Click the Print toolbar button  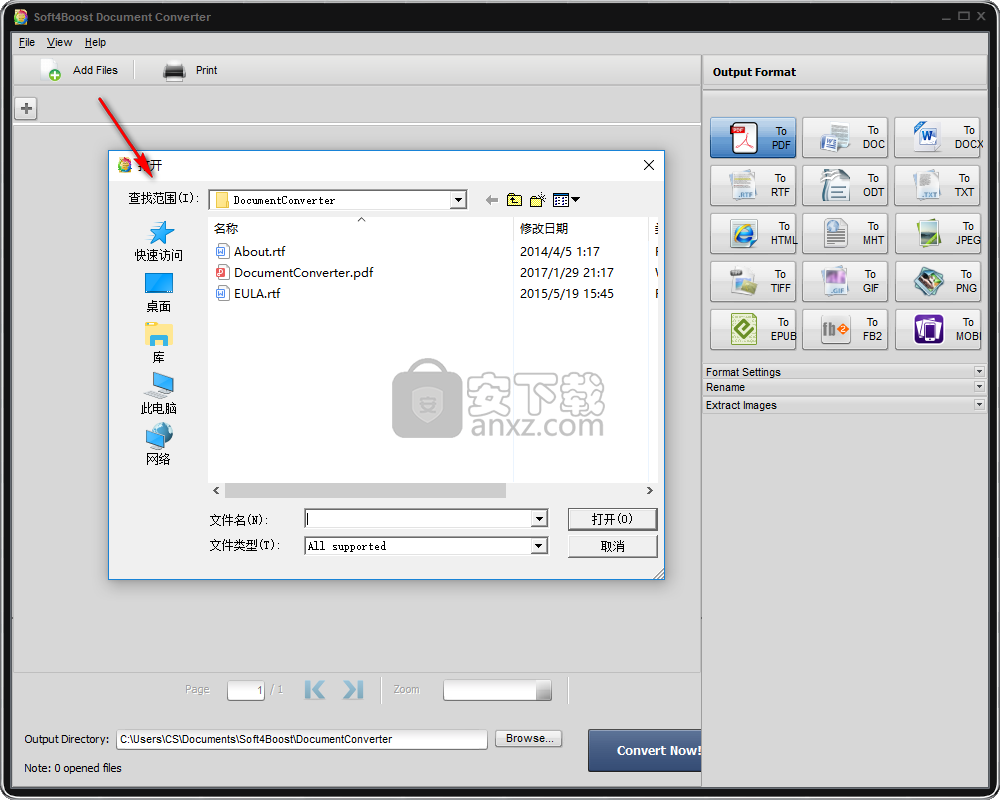190,70
